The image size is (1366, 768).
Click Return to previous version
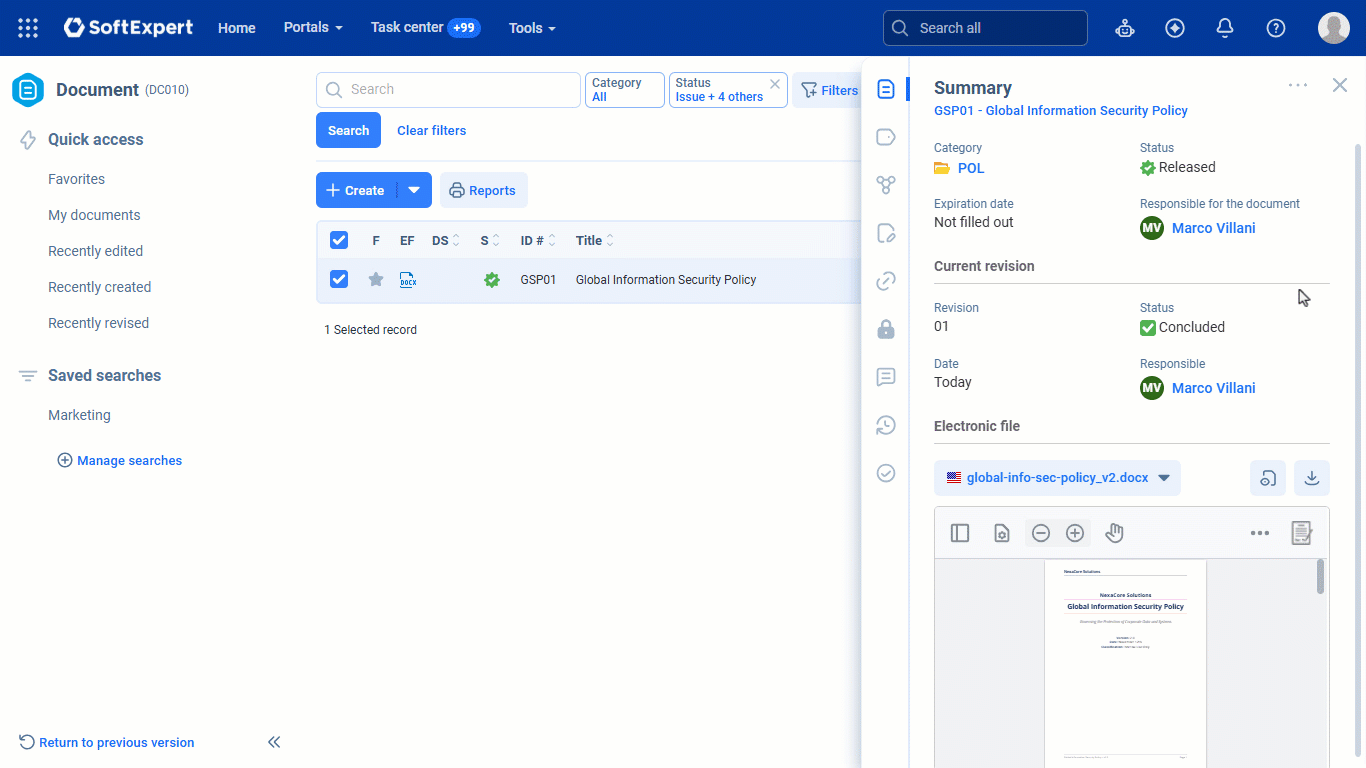[107, 742]
